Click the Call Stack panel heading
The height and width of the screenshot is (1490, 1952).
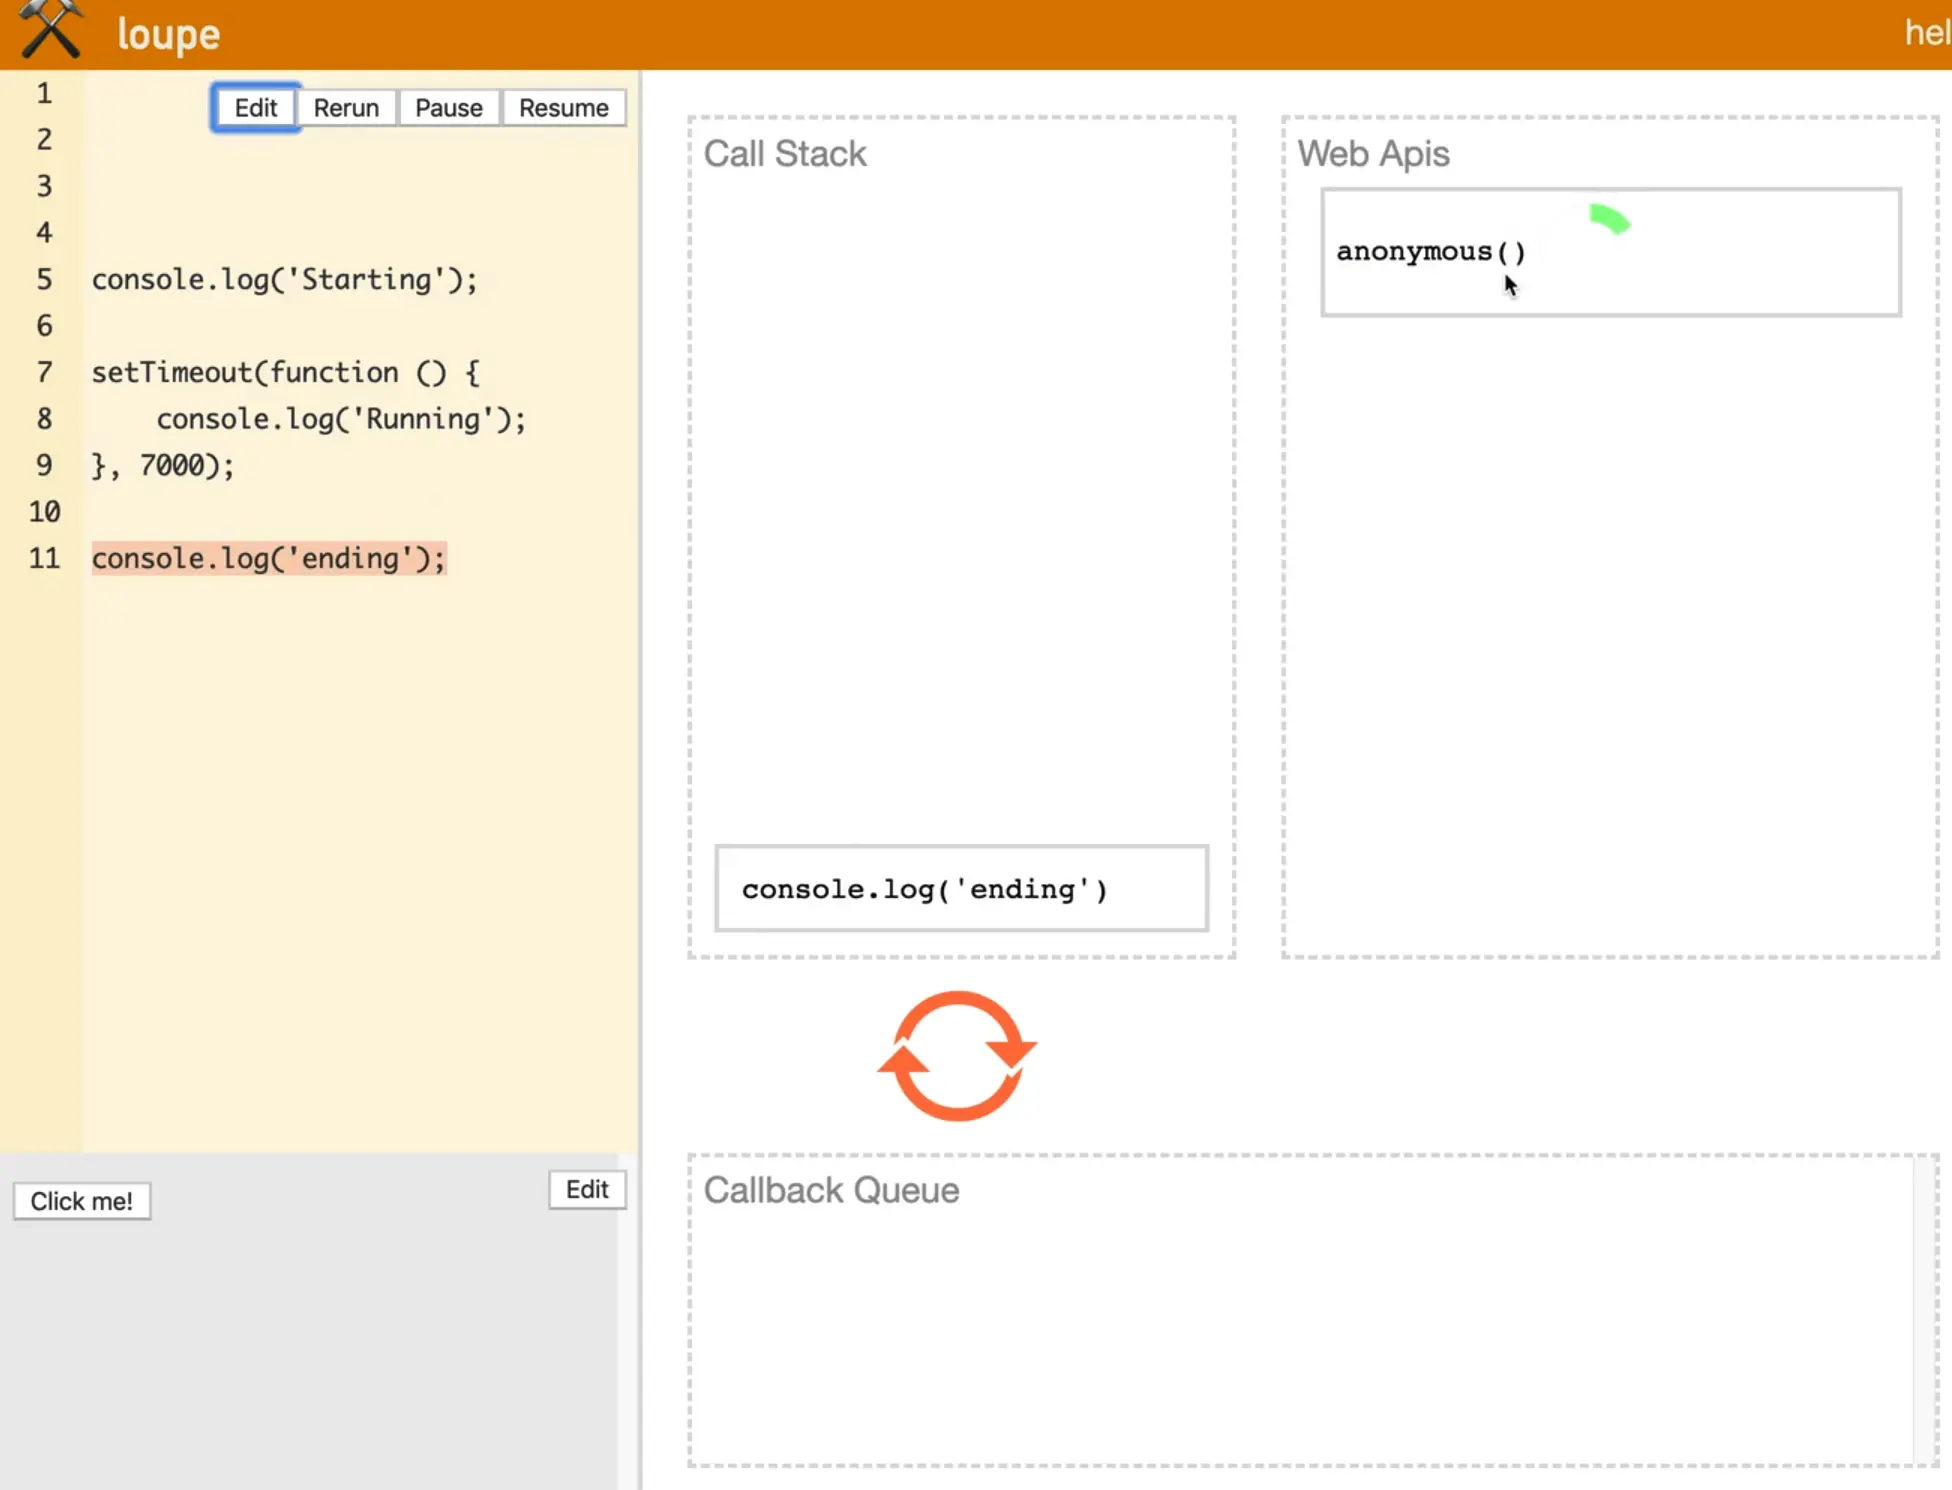tap(785, 154)
